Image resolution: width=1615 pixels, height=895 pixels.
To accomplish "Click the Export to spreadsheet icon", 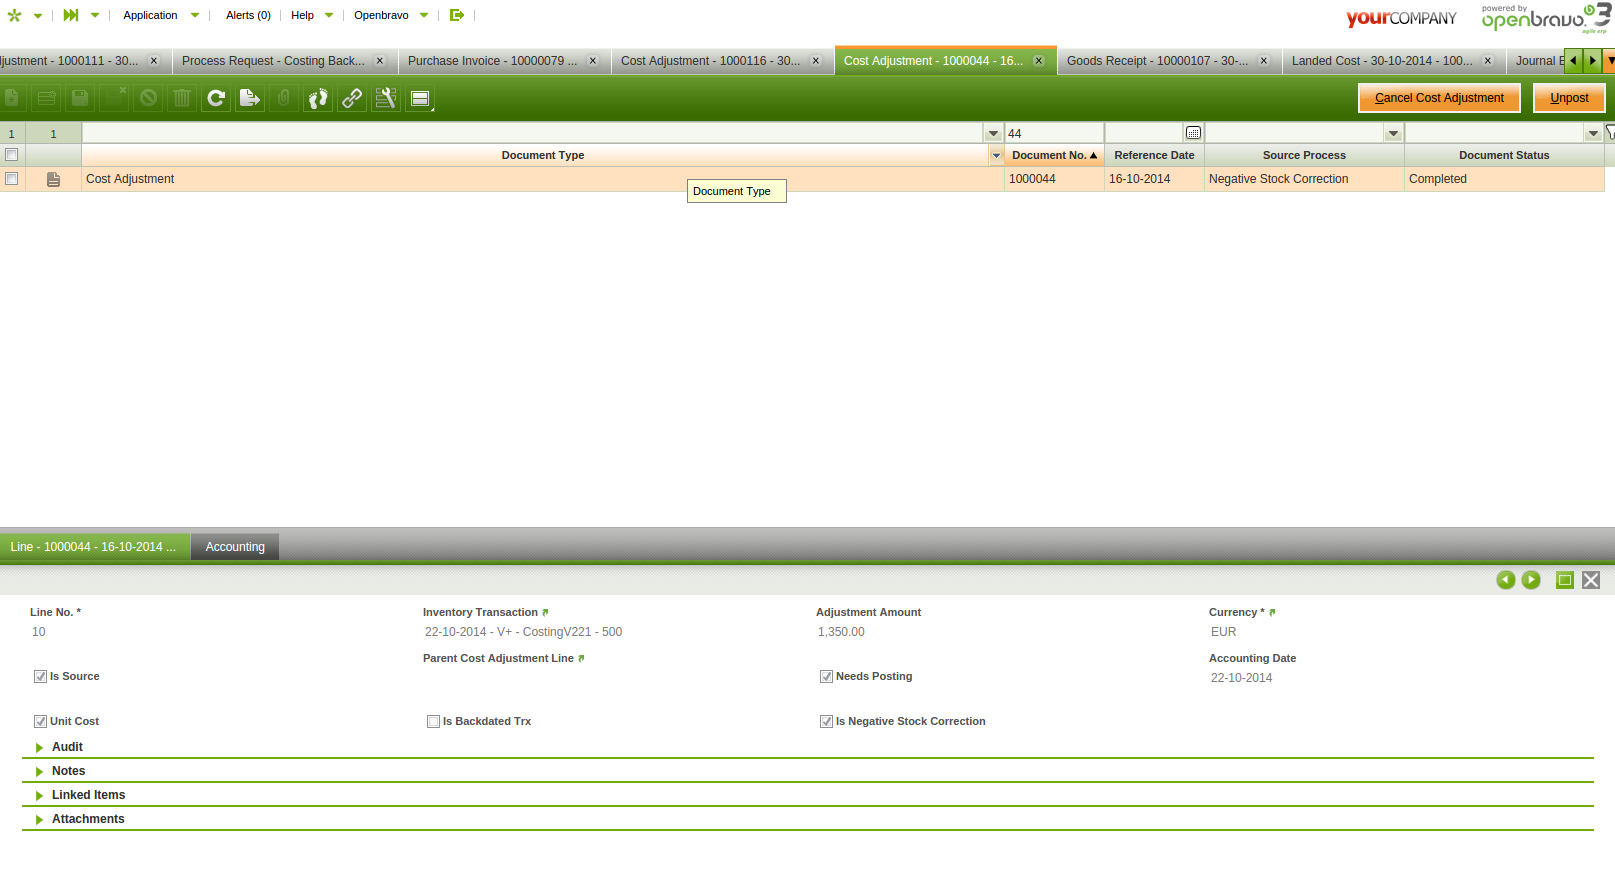I will click(x=250, y=98).
